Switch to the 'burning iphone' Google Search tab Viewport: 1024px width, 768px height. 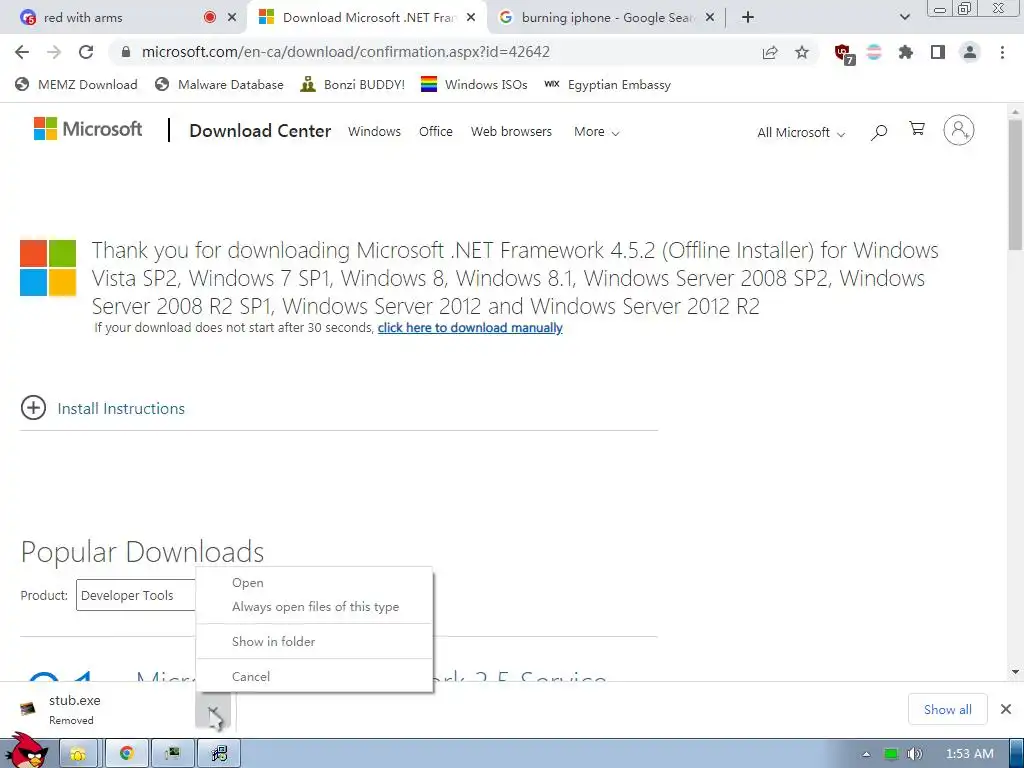(x=605, y=18)
